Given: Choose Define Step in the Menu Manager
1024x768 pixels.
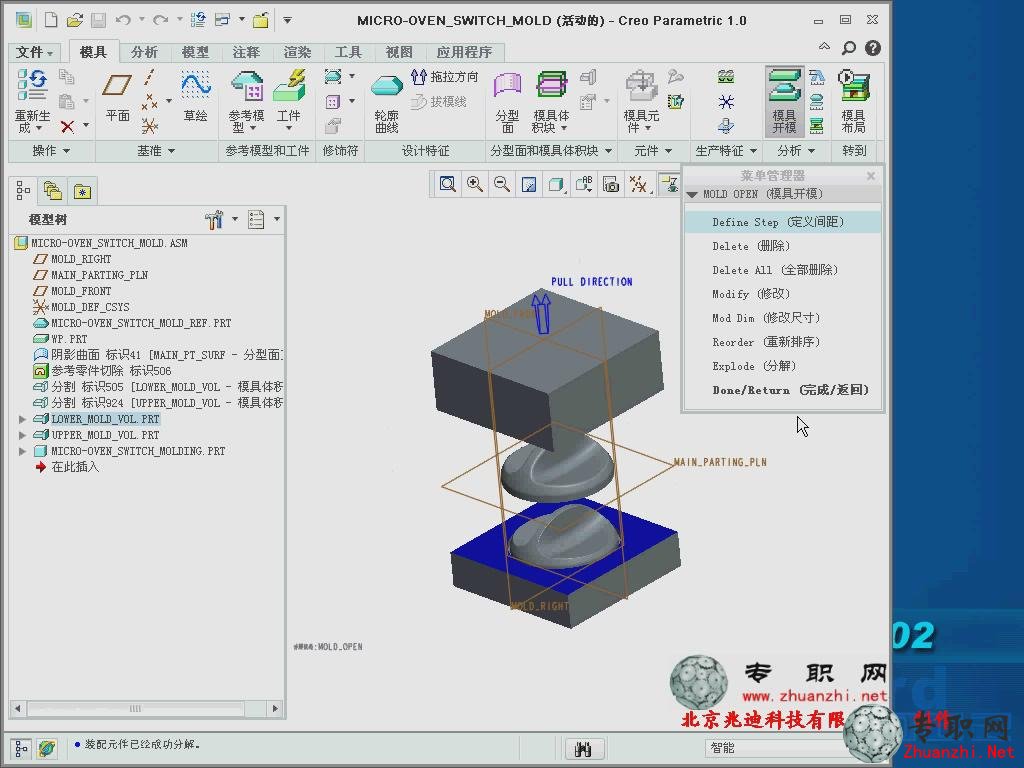Looking at the screenshot, I should (x=782, y=222).
